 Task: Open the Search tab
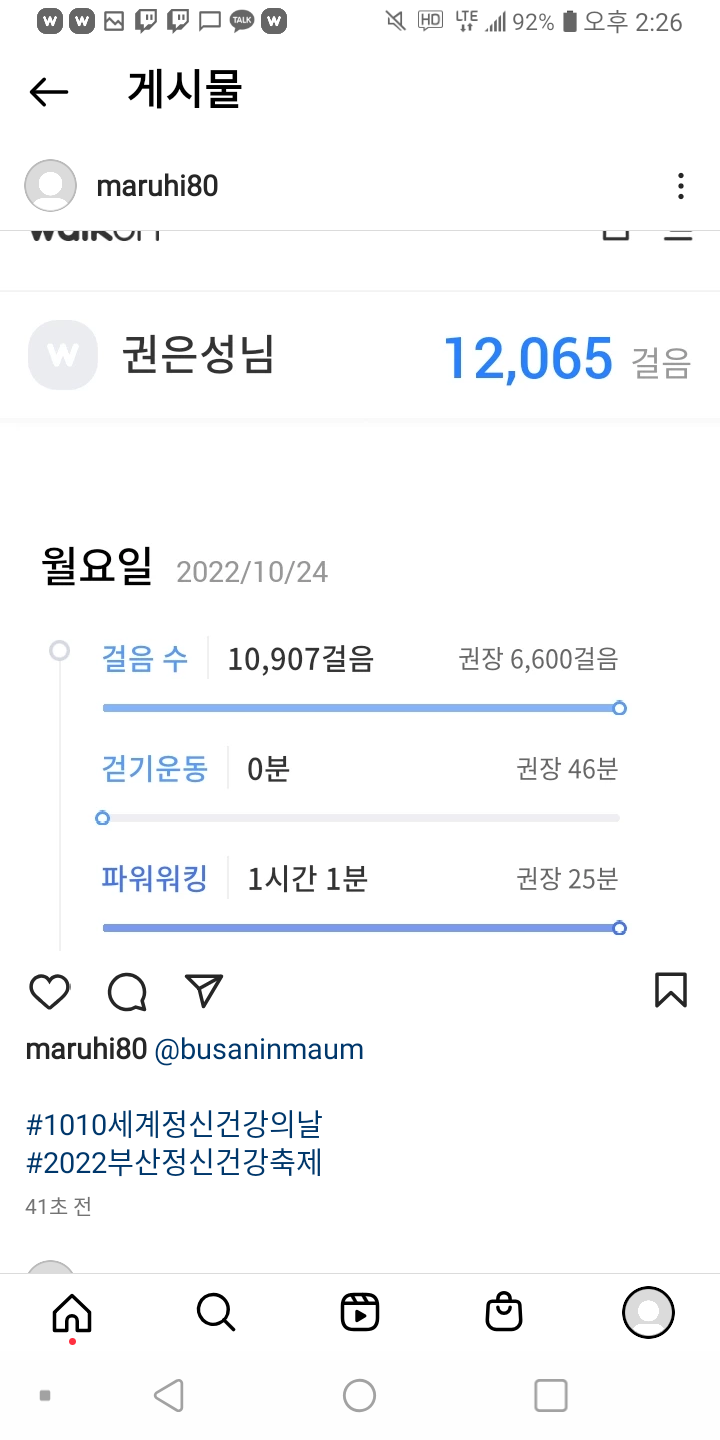tap(216, 1311)
